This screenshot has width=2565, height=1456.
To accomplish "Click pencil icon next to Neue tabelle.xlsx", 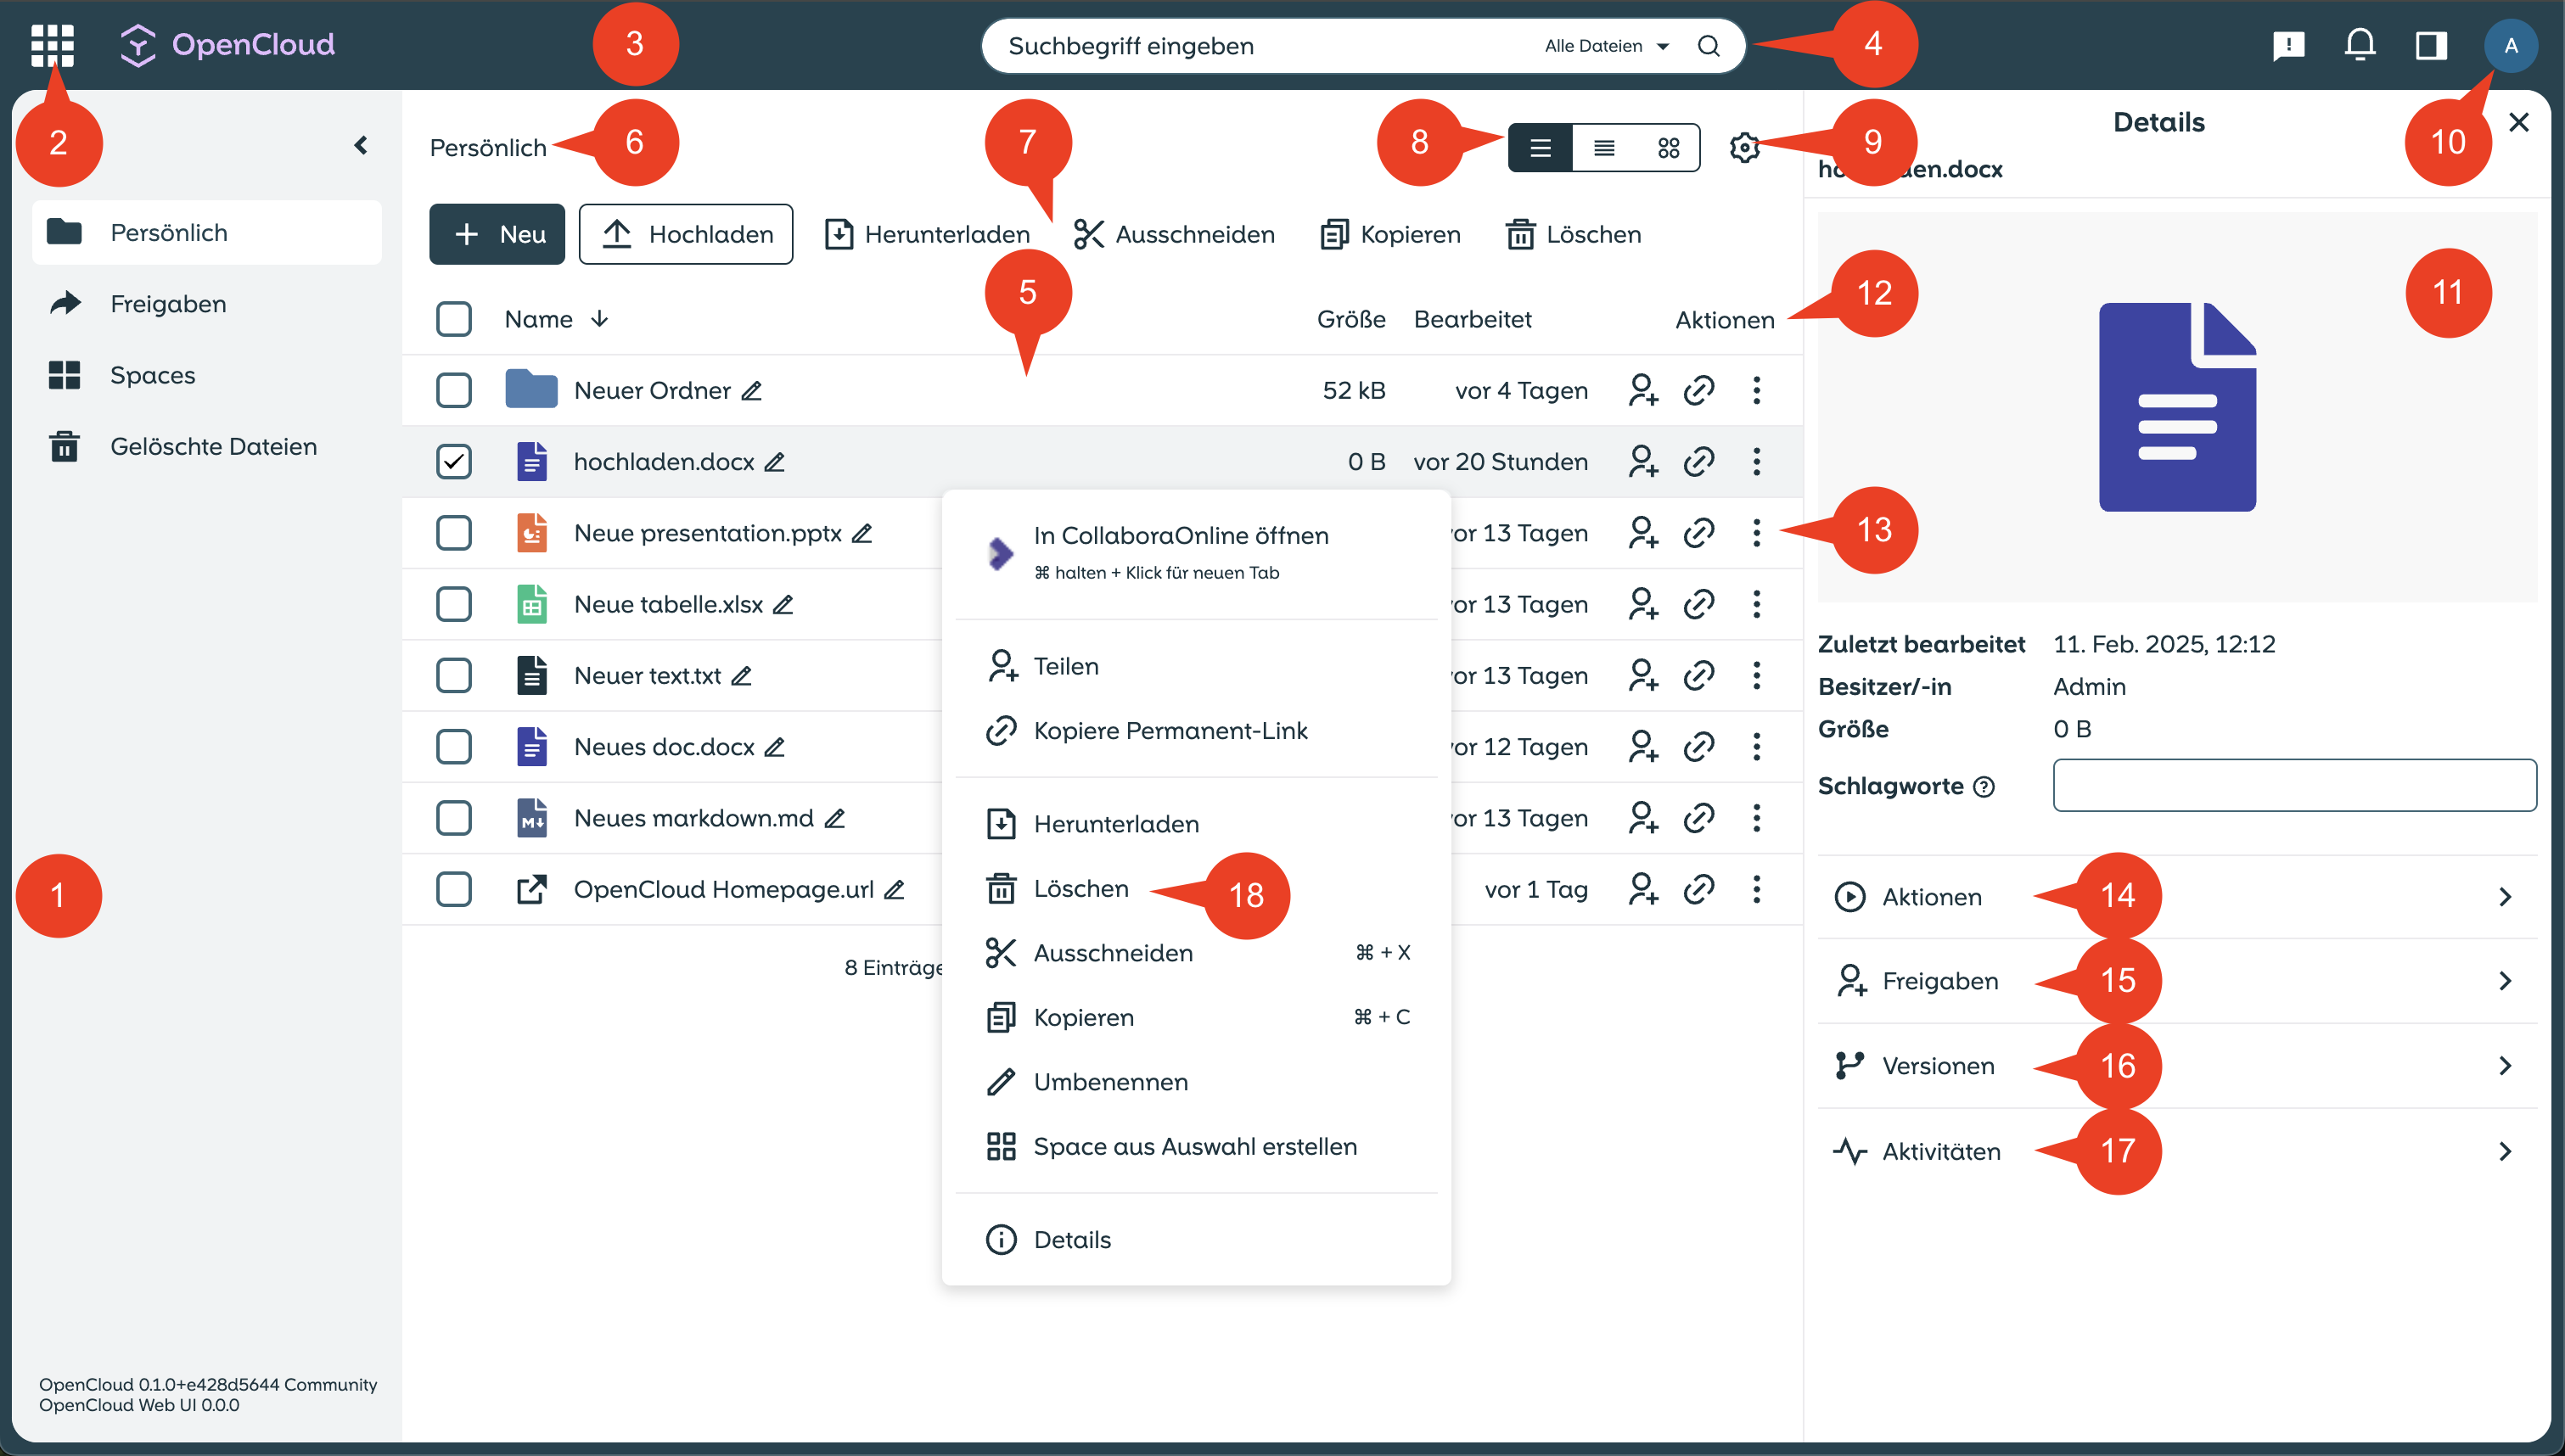I will pos(783,605).
